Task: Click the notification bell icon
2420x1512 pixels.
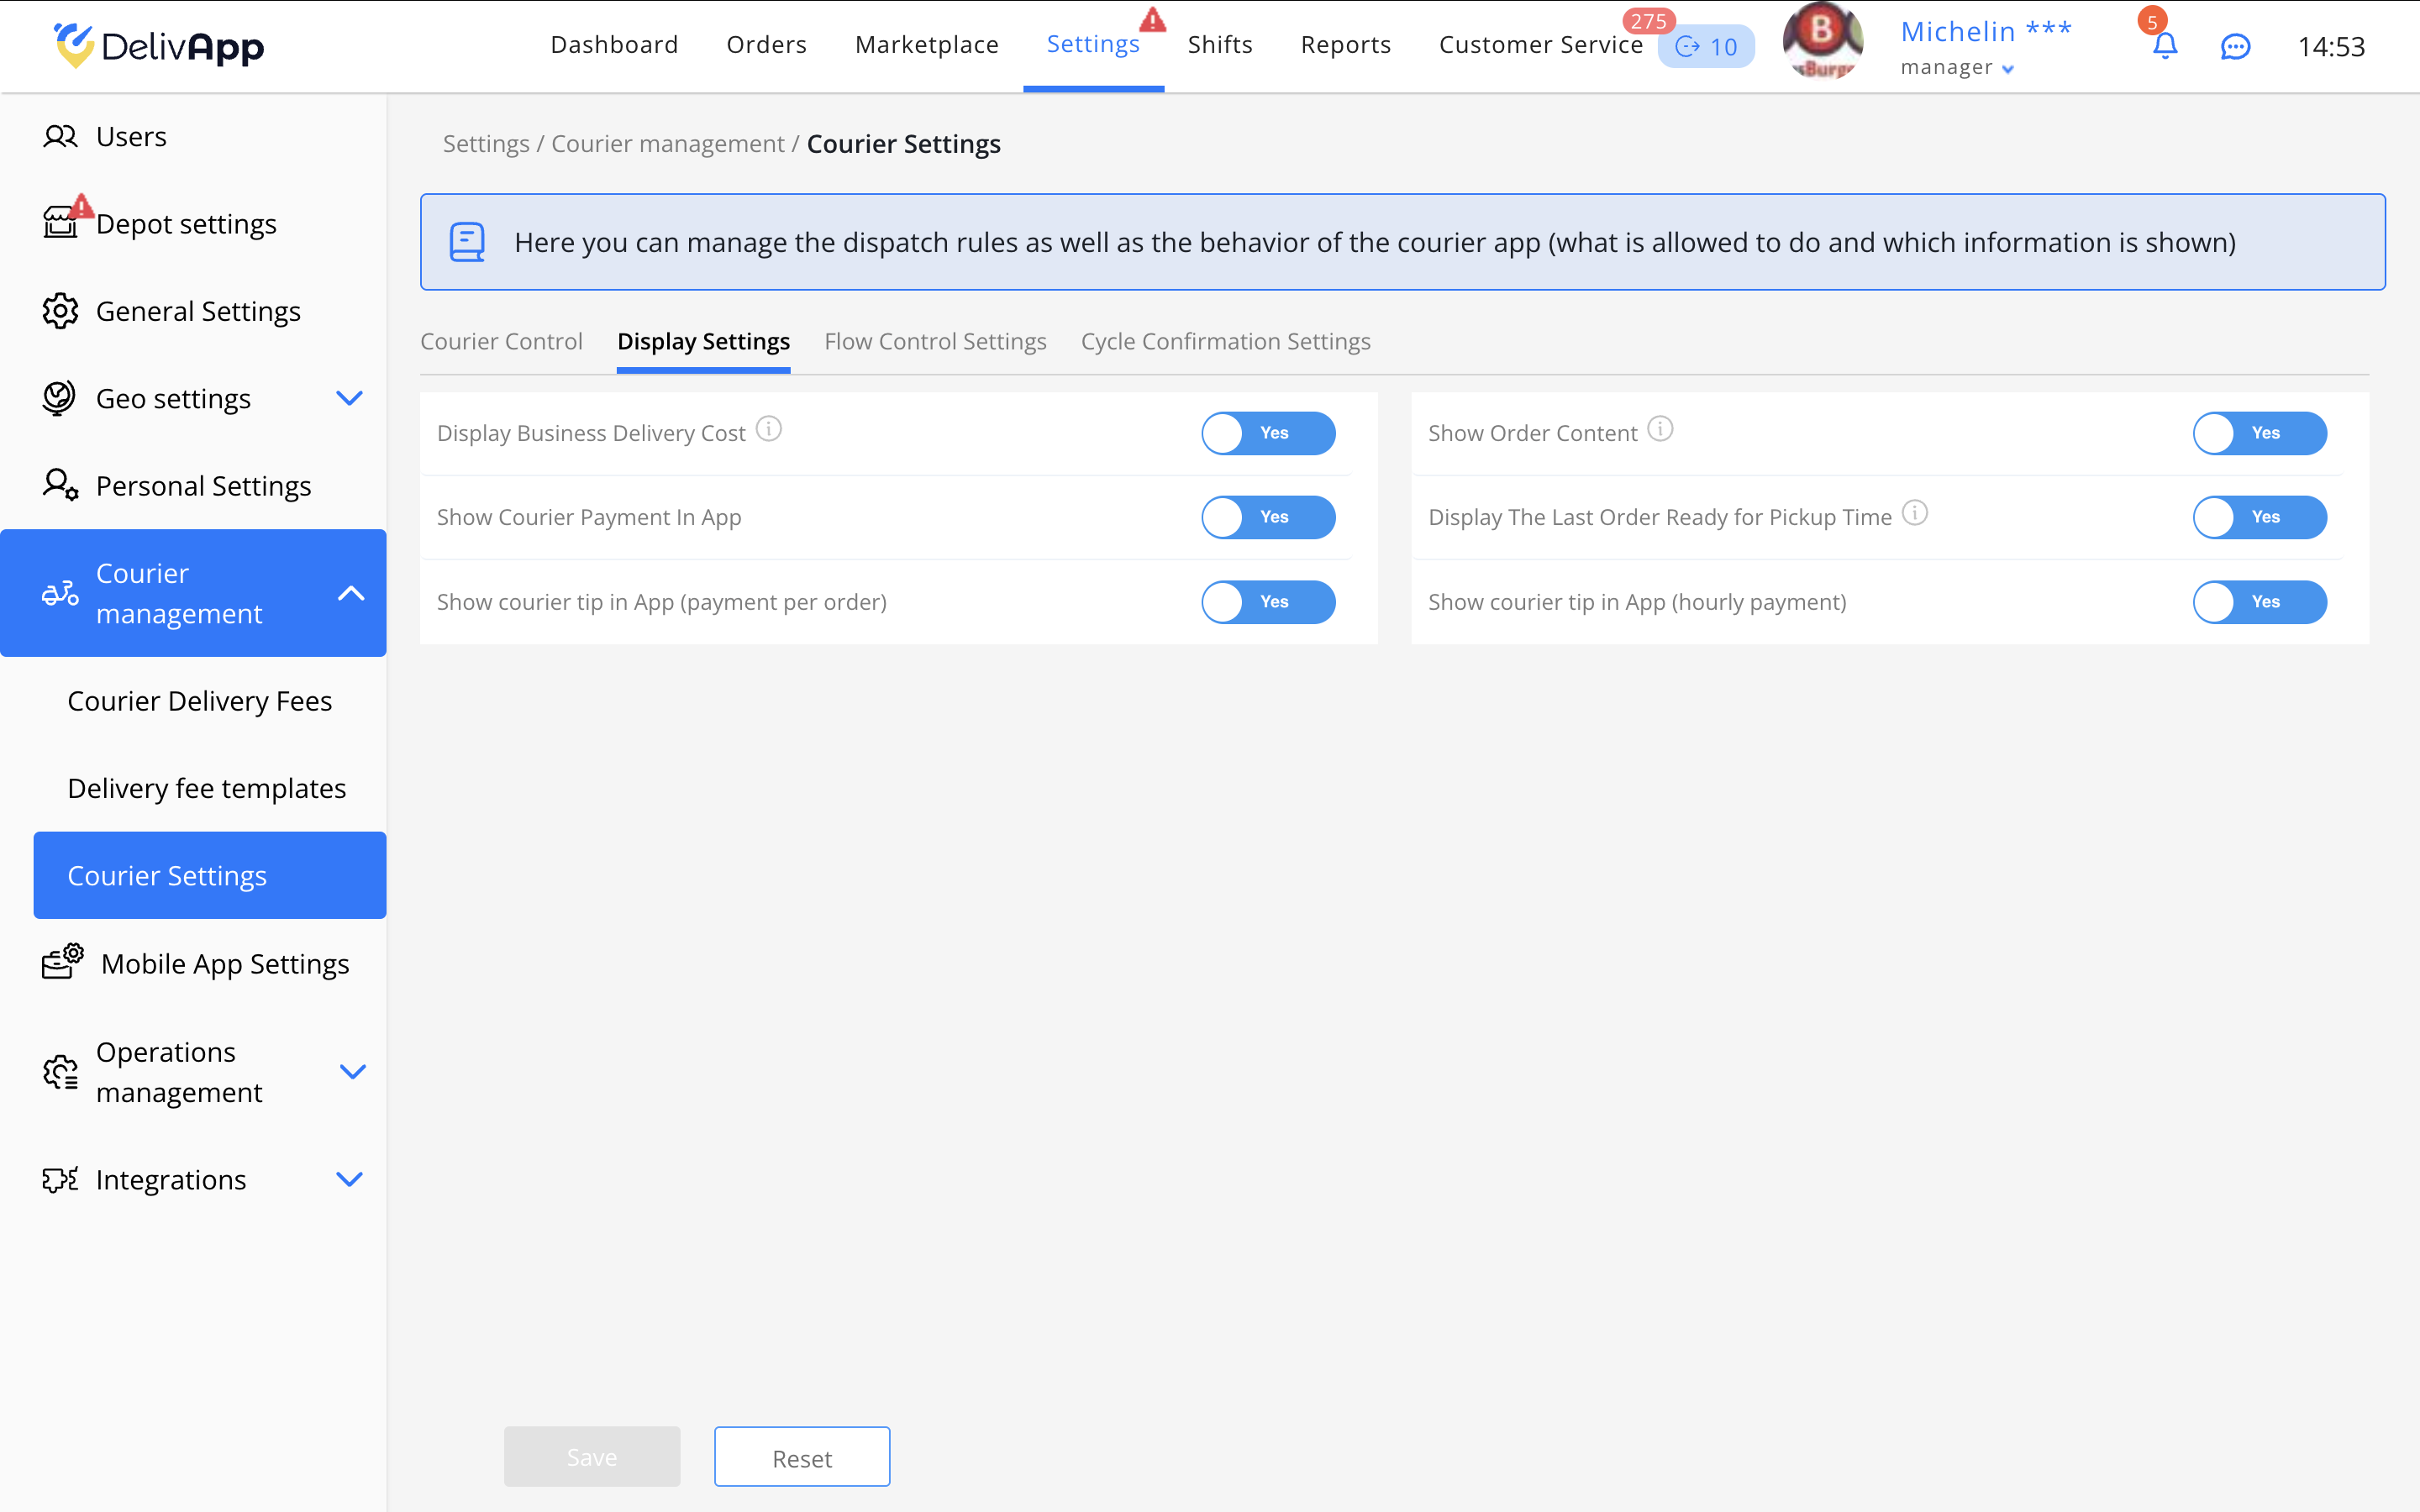Action: 2164,46
